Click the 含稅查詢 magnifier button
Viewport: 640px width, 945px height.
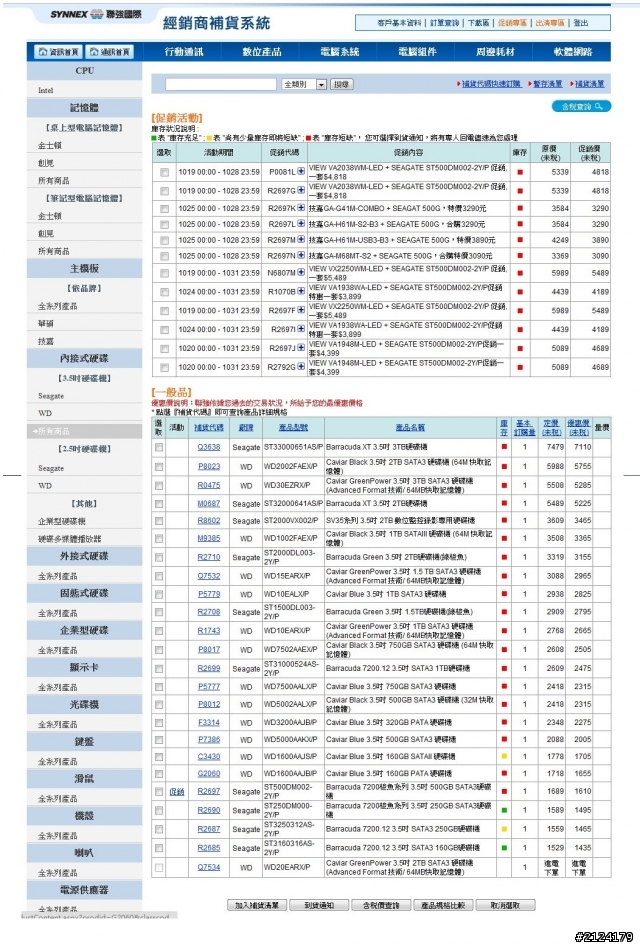pyautogui.click(x=581, y=107)
